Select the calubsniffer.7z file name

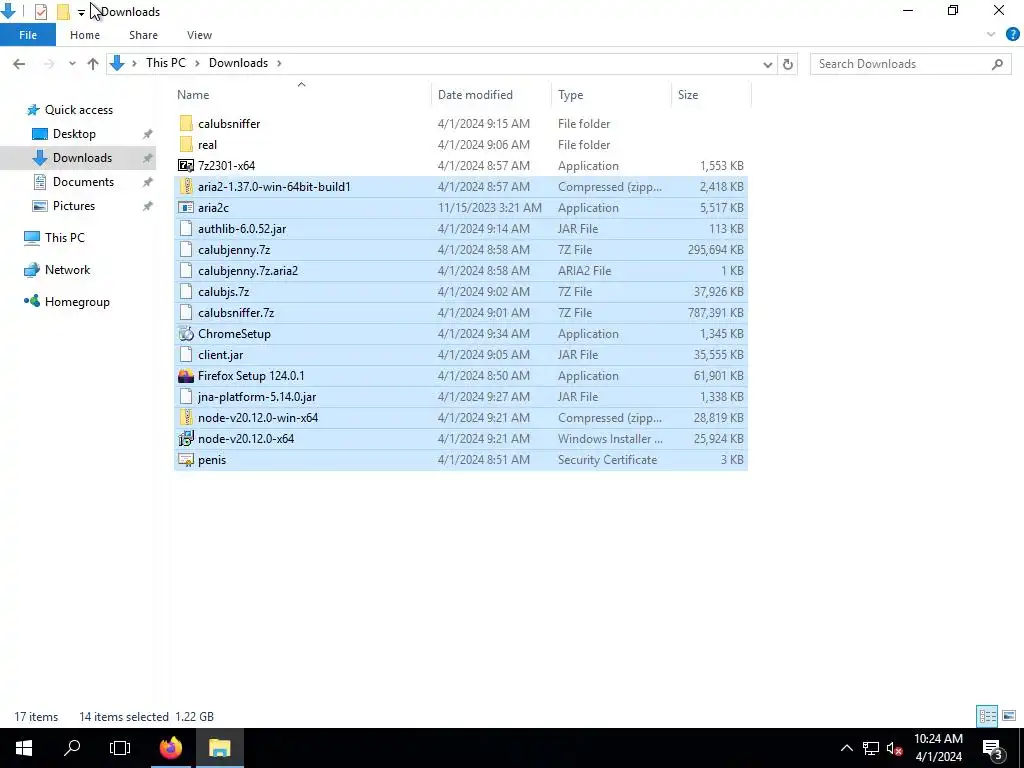coord(236,313)
